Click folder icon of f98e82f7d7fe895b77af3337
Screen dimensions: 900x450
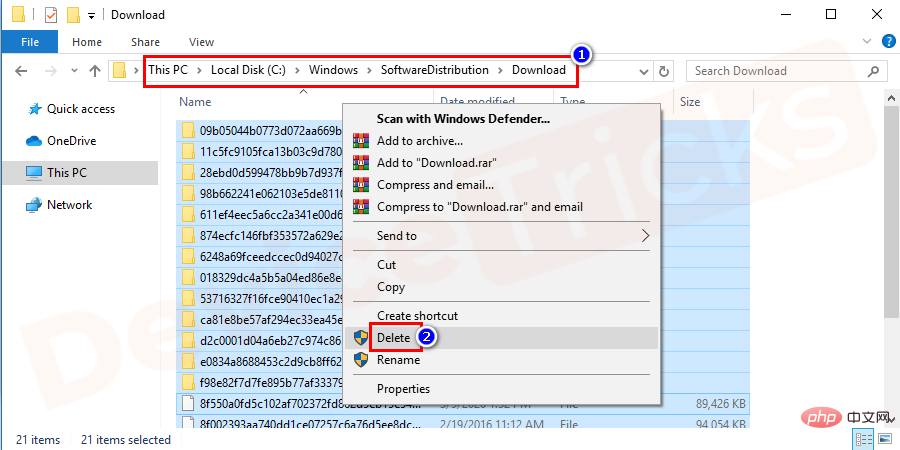[x=188, y=382]
